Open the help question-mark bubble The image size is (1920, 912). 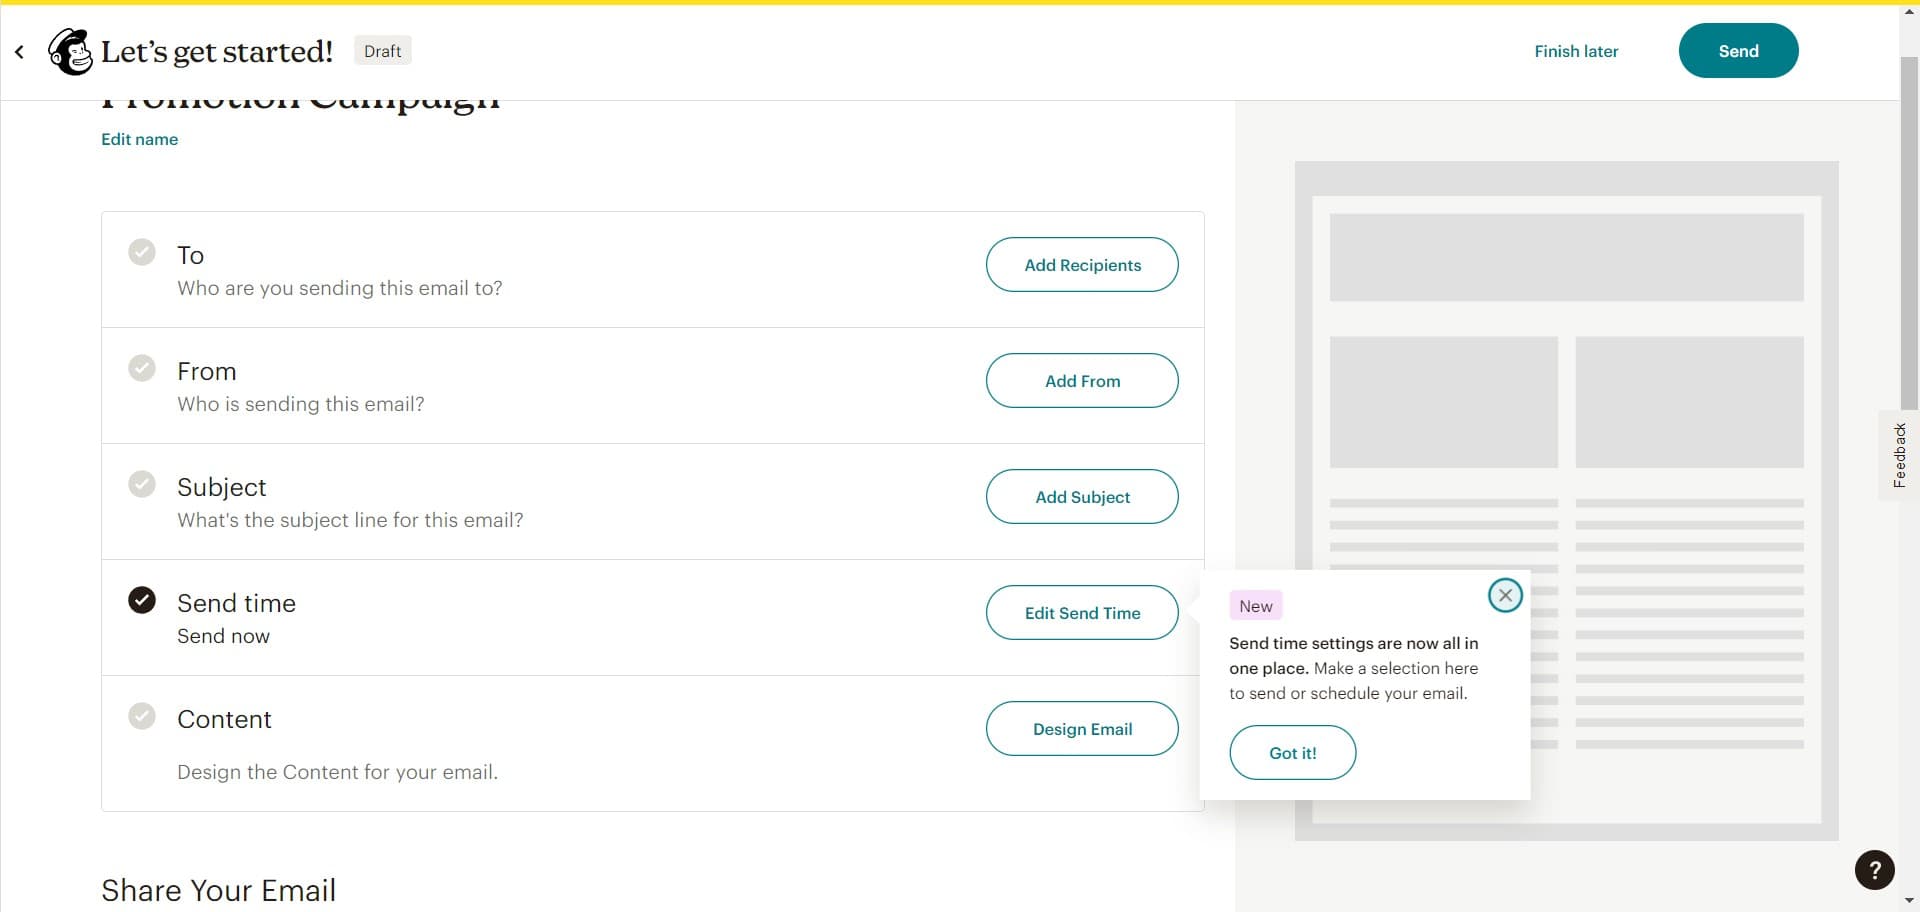tap(1874, 870)
